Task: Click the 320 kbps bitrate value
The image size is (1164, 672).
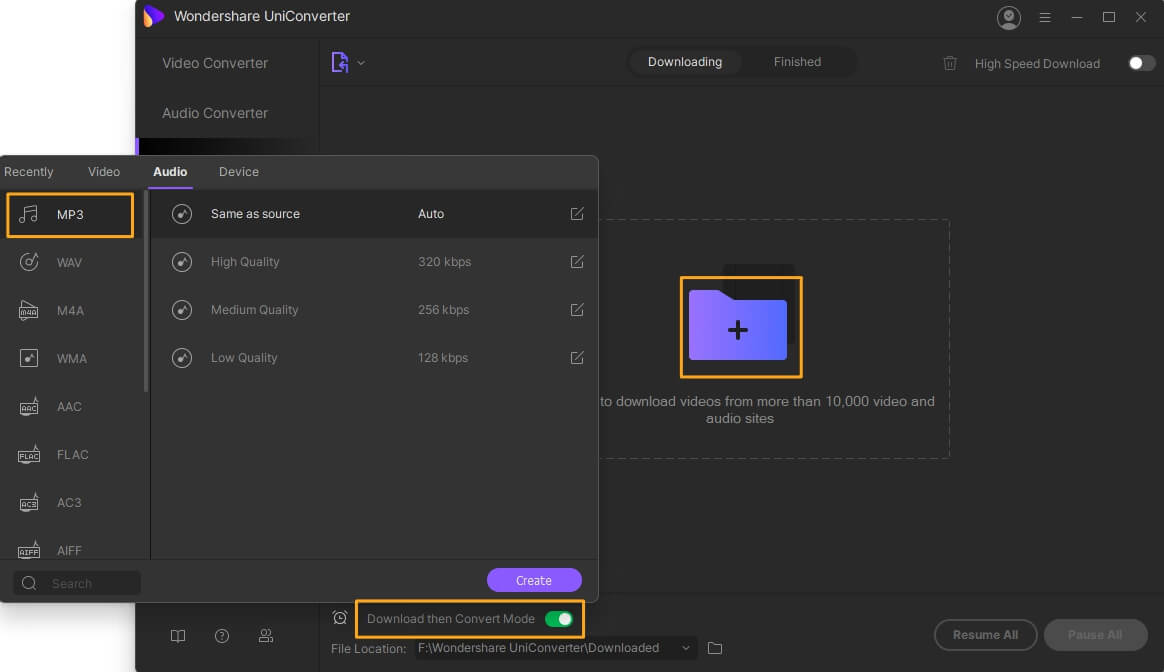Action: pyautogui.click(x=444, y=261)
